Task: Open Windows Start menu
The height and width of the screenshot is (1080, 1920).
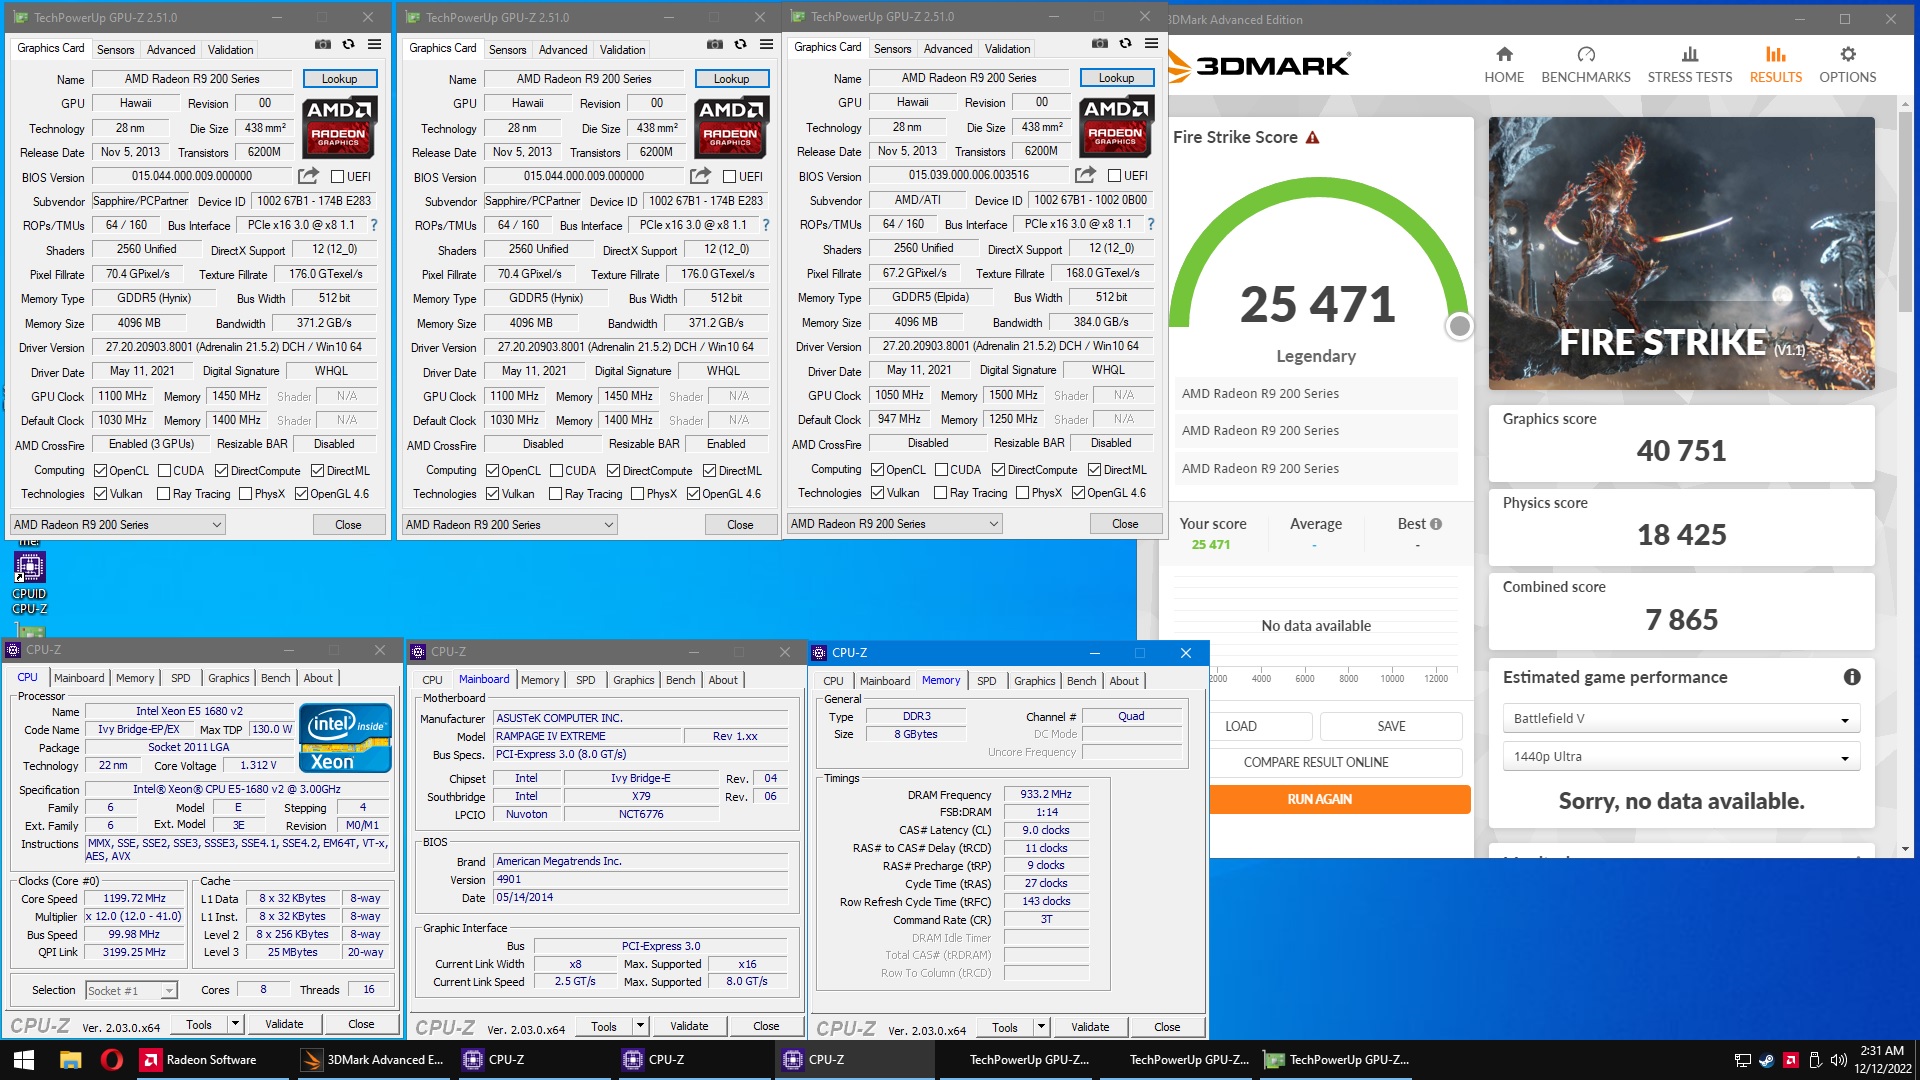Action: coord(24,1060)
